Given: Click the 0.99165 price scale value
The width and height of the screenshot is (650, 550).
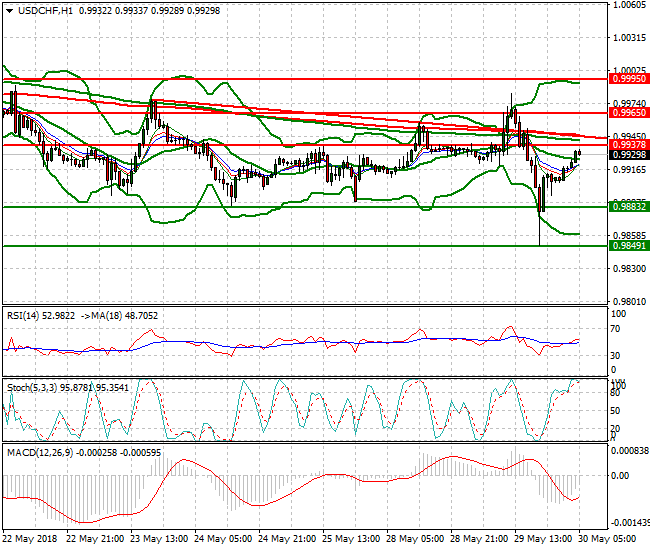Looking at the screenshot, I should pyautogui.click(x=630, y=170).
